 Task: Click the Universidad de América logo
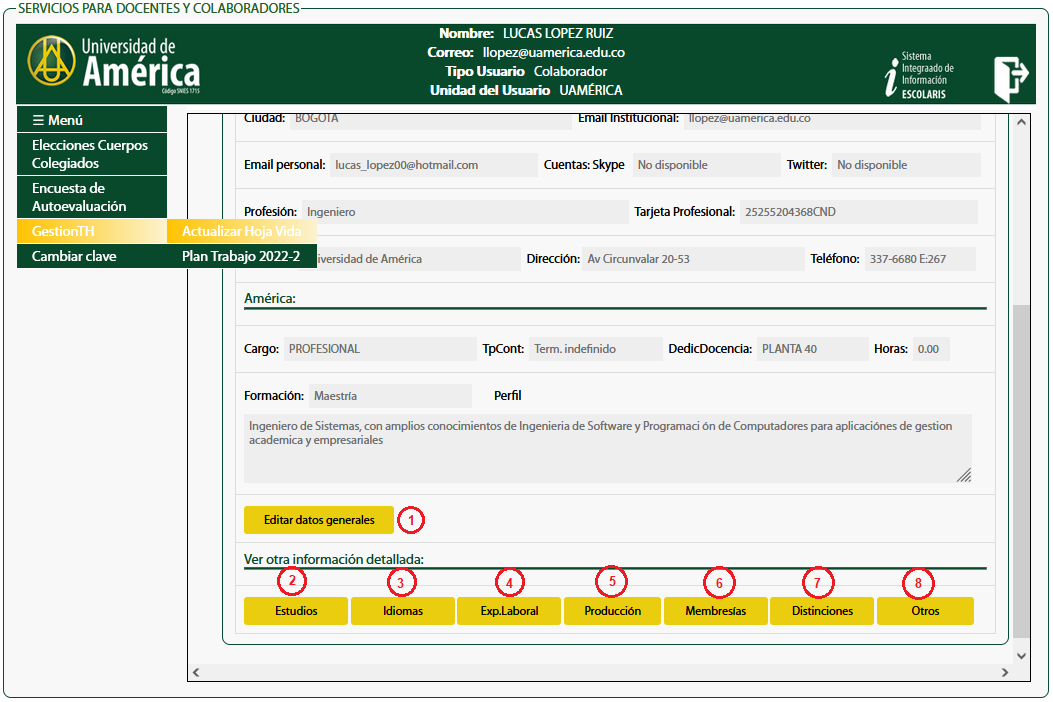coord(114,65)
